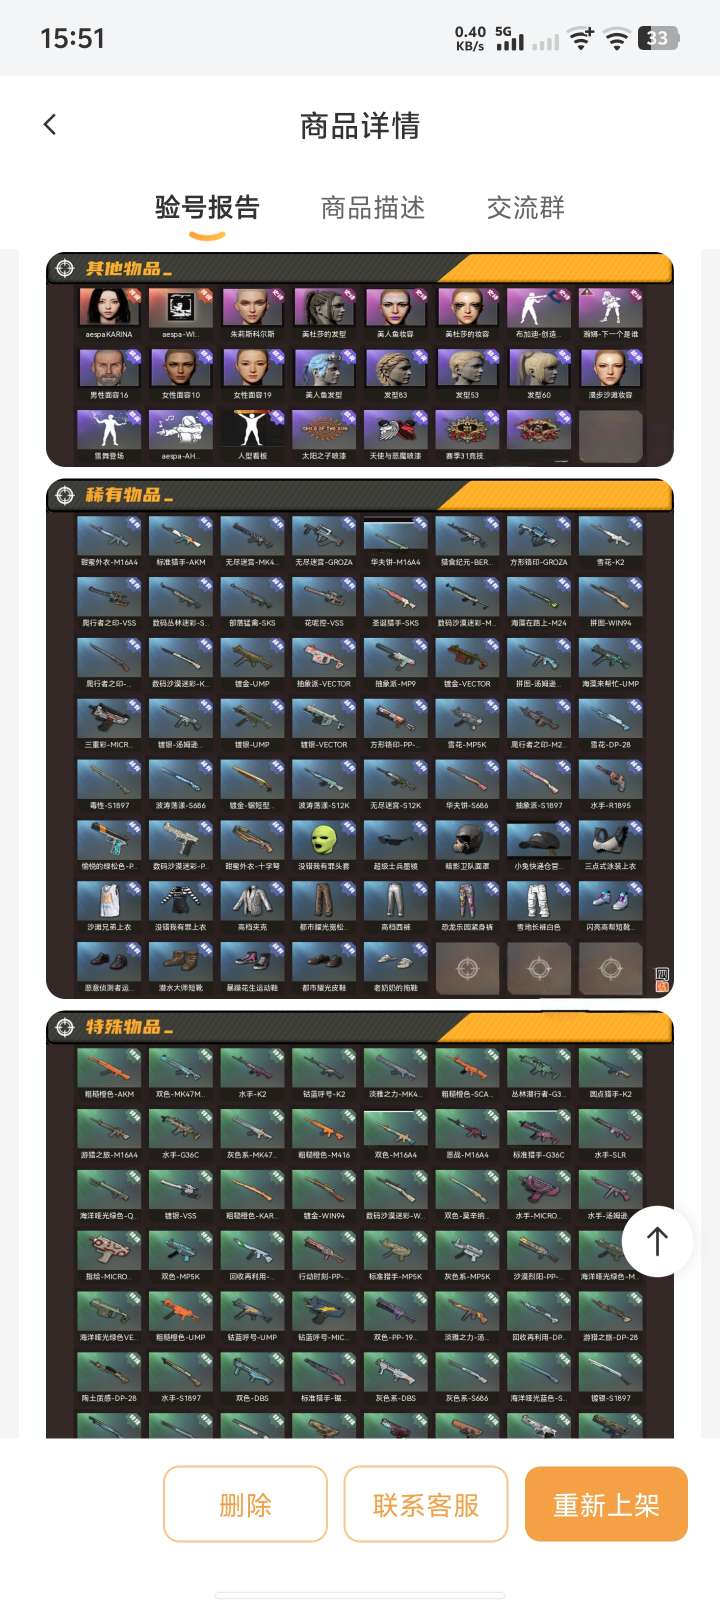
Task: Tap the 标准猎手-AKM weapon skin icon
Action: [181, 537]
